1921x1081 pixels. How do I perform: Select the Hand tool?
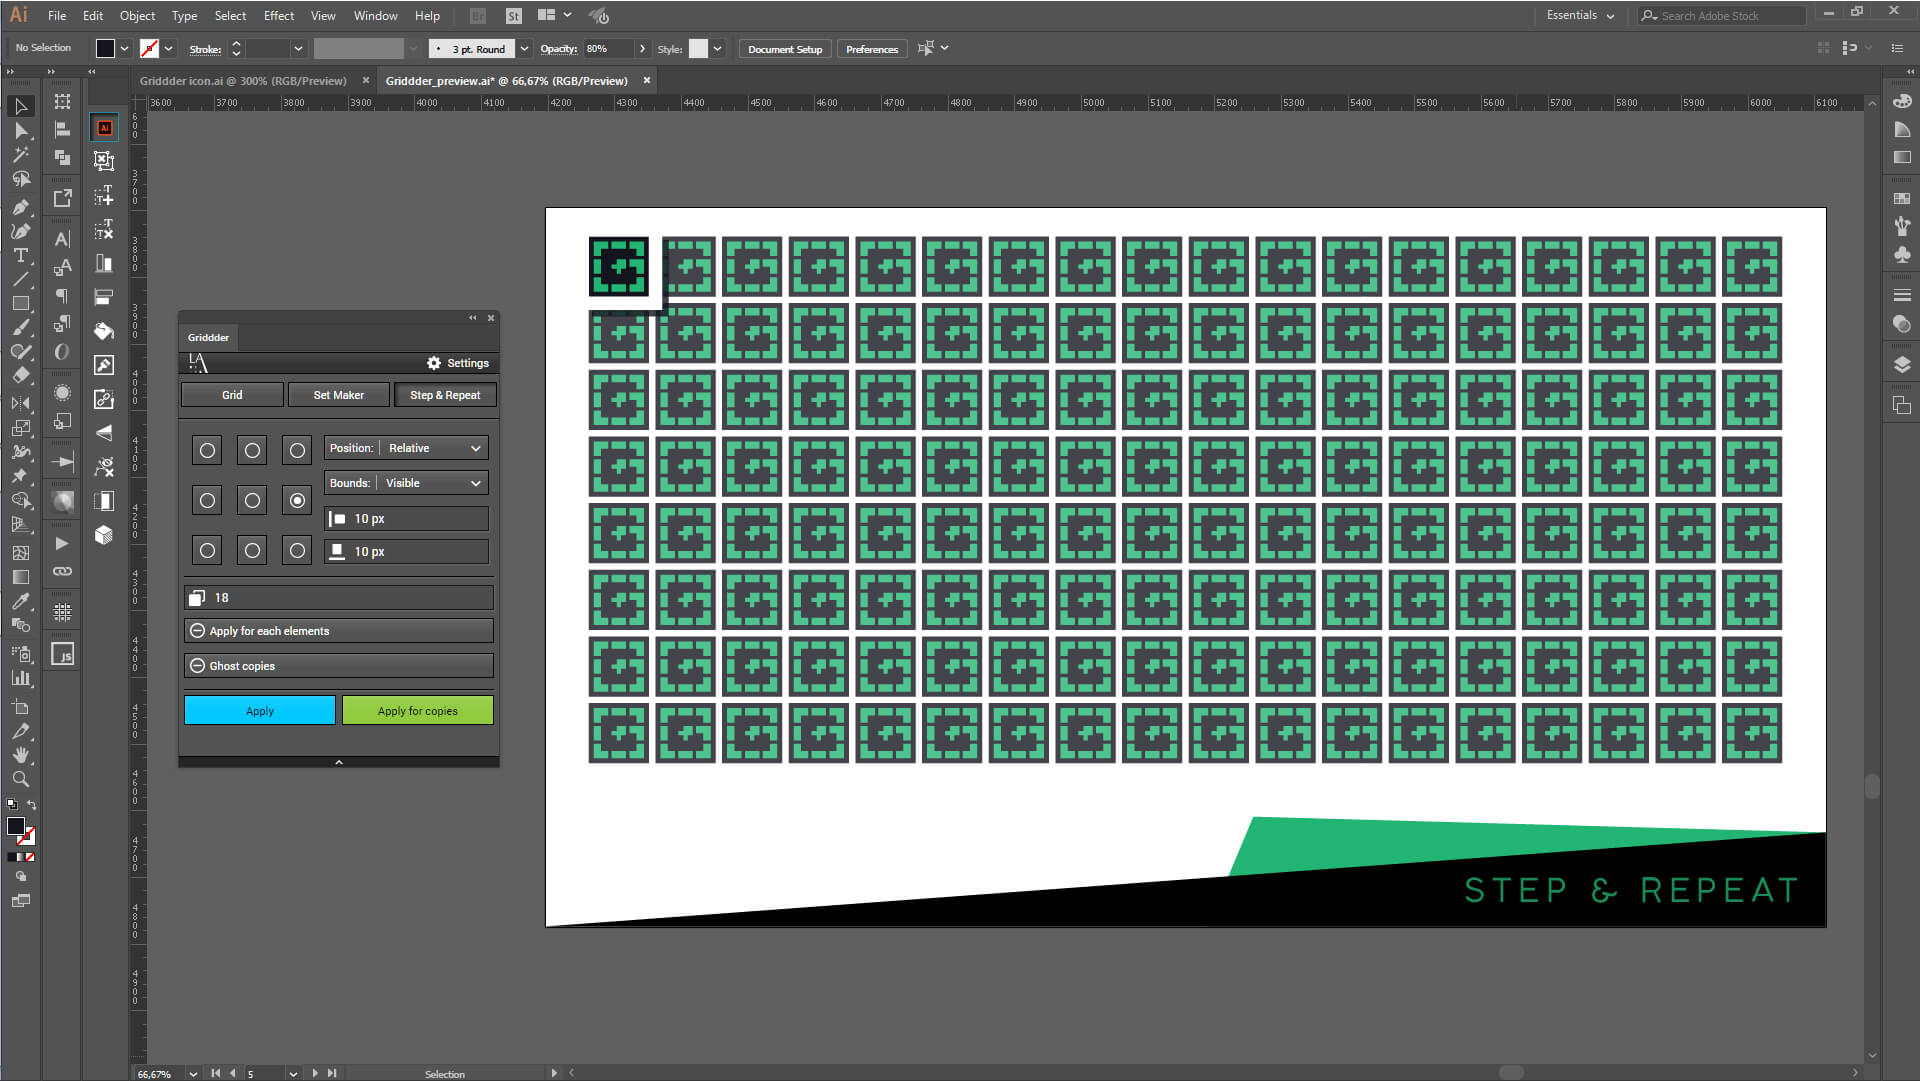click(20, 755)
